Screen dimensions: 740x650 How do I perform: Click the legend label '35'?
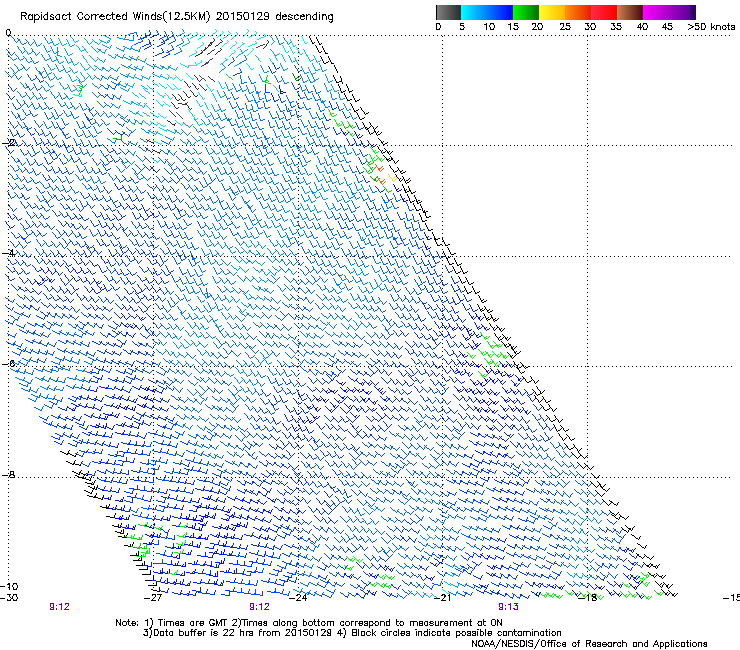tap(616, 27)
